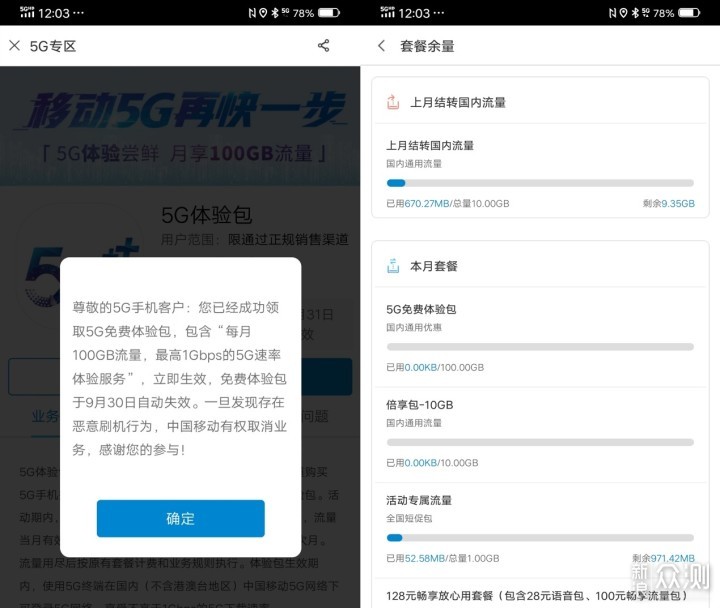Select the 5G免费体验包 usage progress bar

(x=539, y=347)
